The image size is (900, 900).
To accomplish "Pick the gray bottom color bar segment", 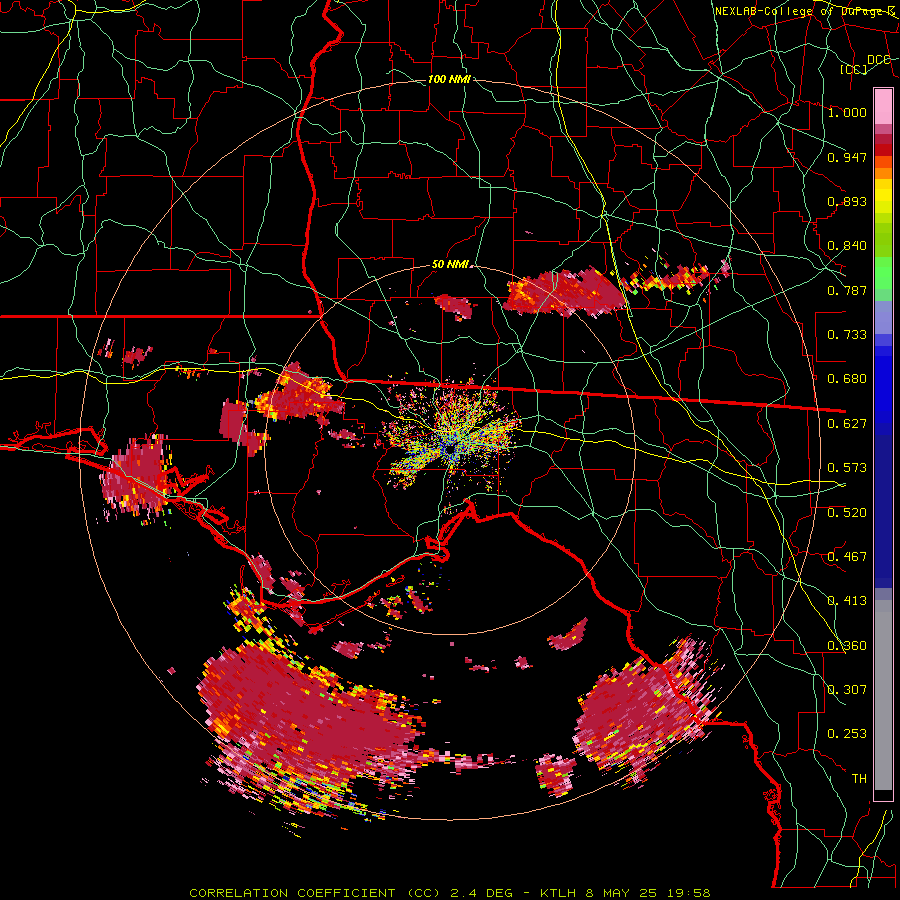I will point(883,695).
